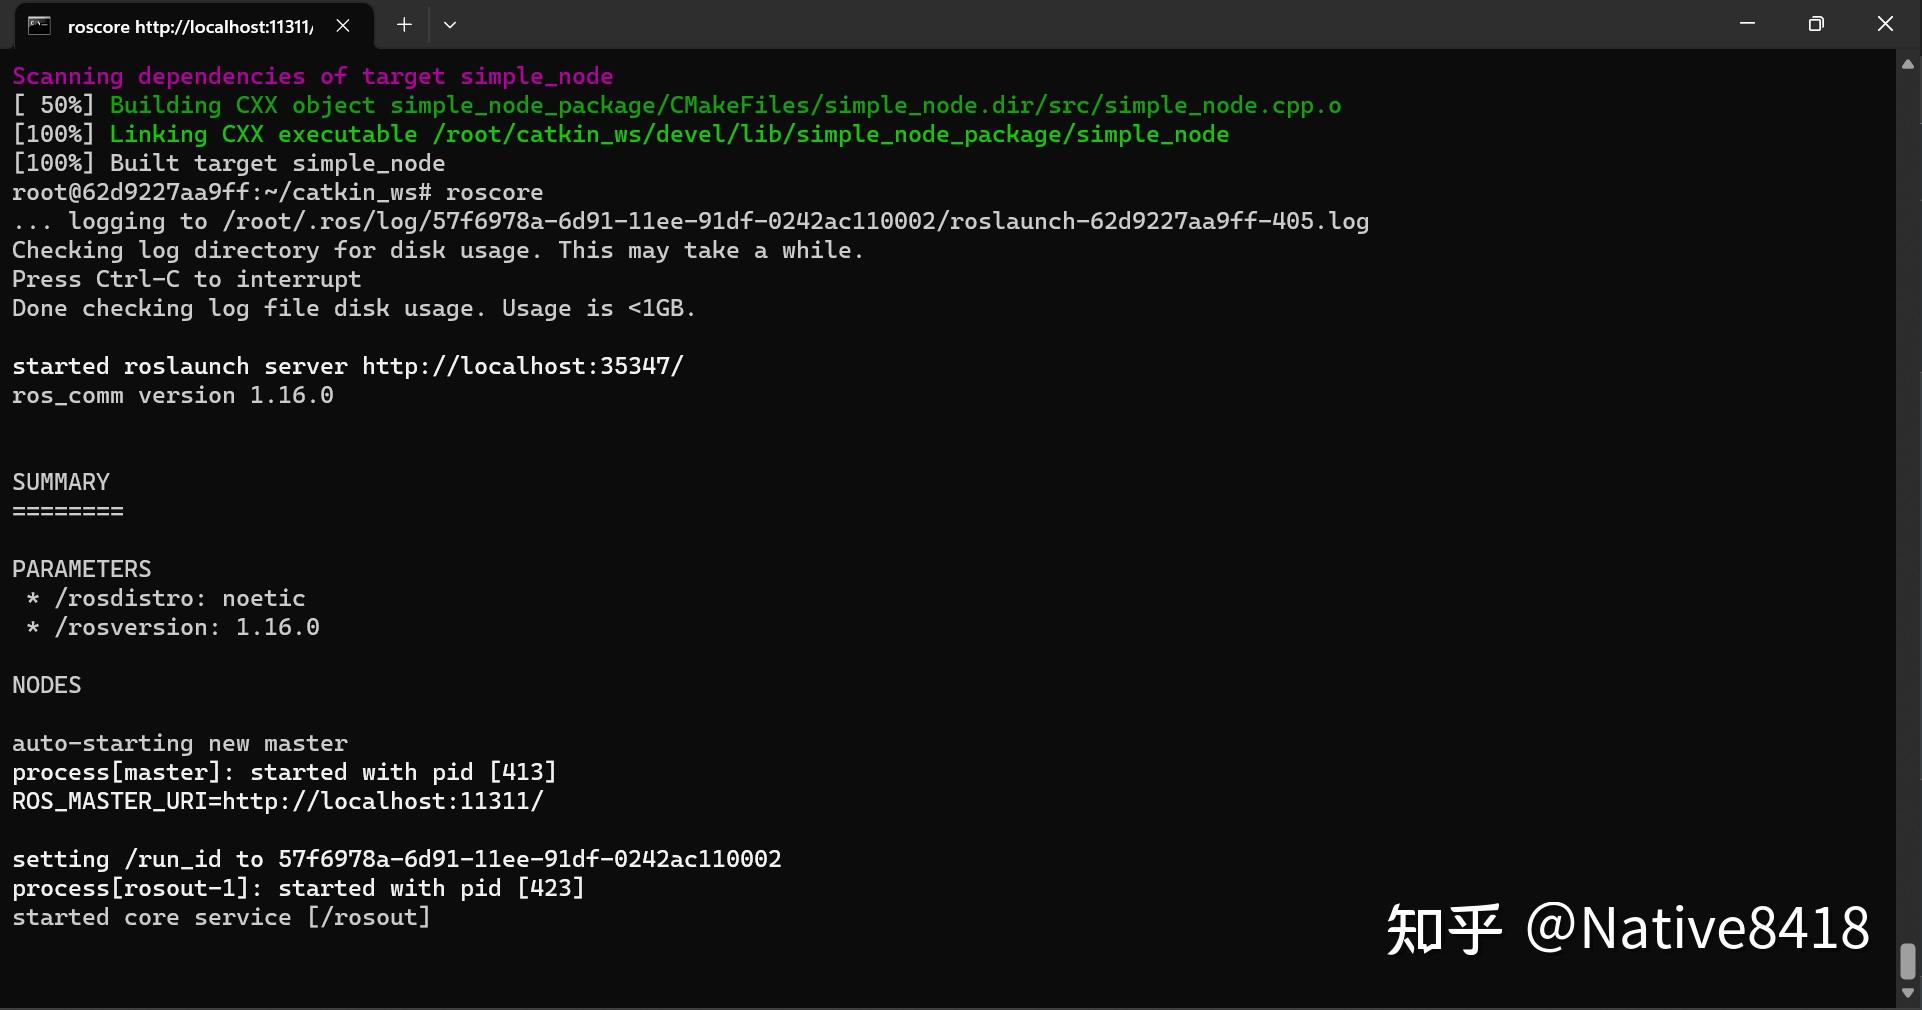This screenshot has width=1922, height=1010.
Task: Close the roscore tab with its X
Action: 343,26
